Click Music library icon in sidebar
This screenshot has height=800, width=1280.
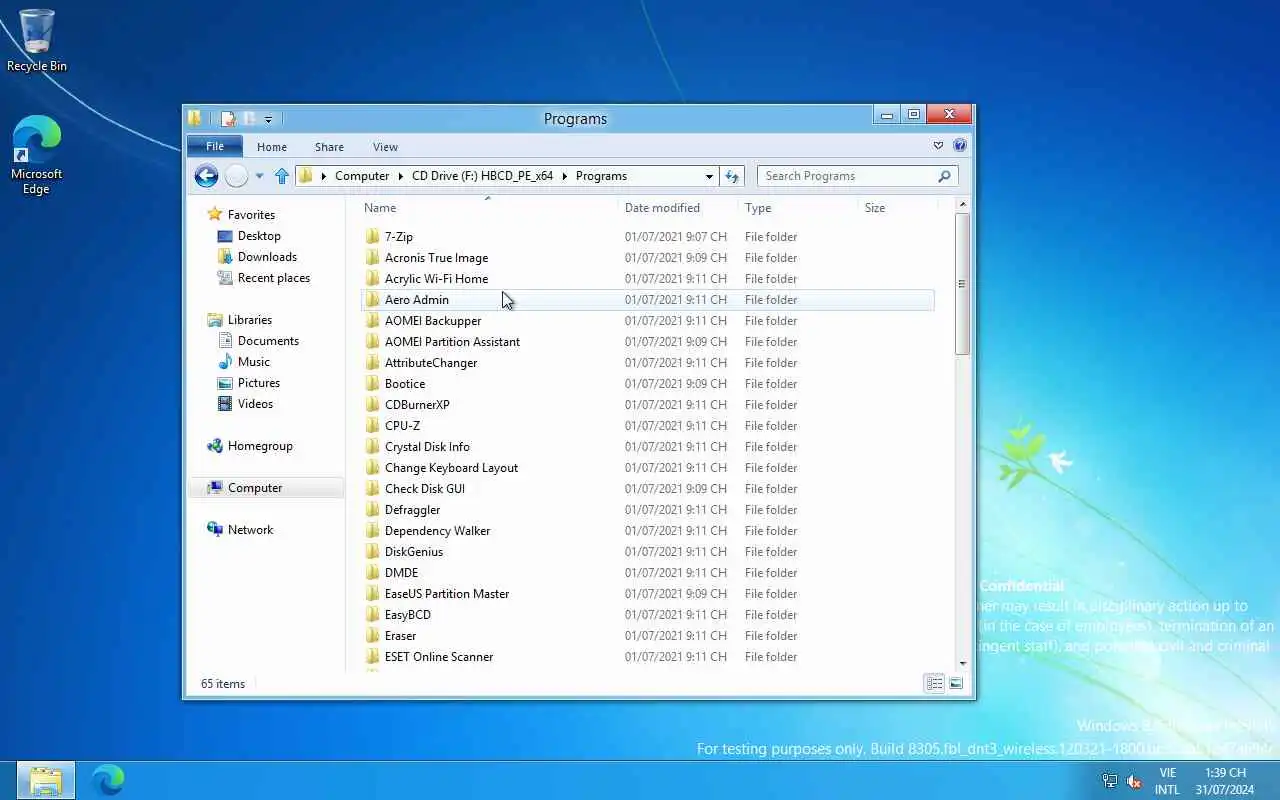pos(225,362)
